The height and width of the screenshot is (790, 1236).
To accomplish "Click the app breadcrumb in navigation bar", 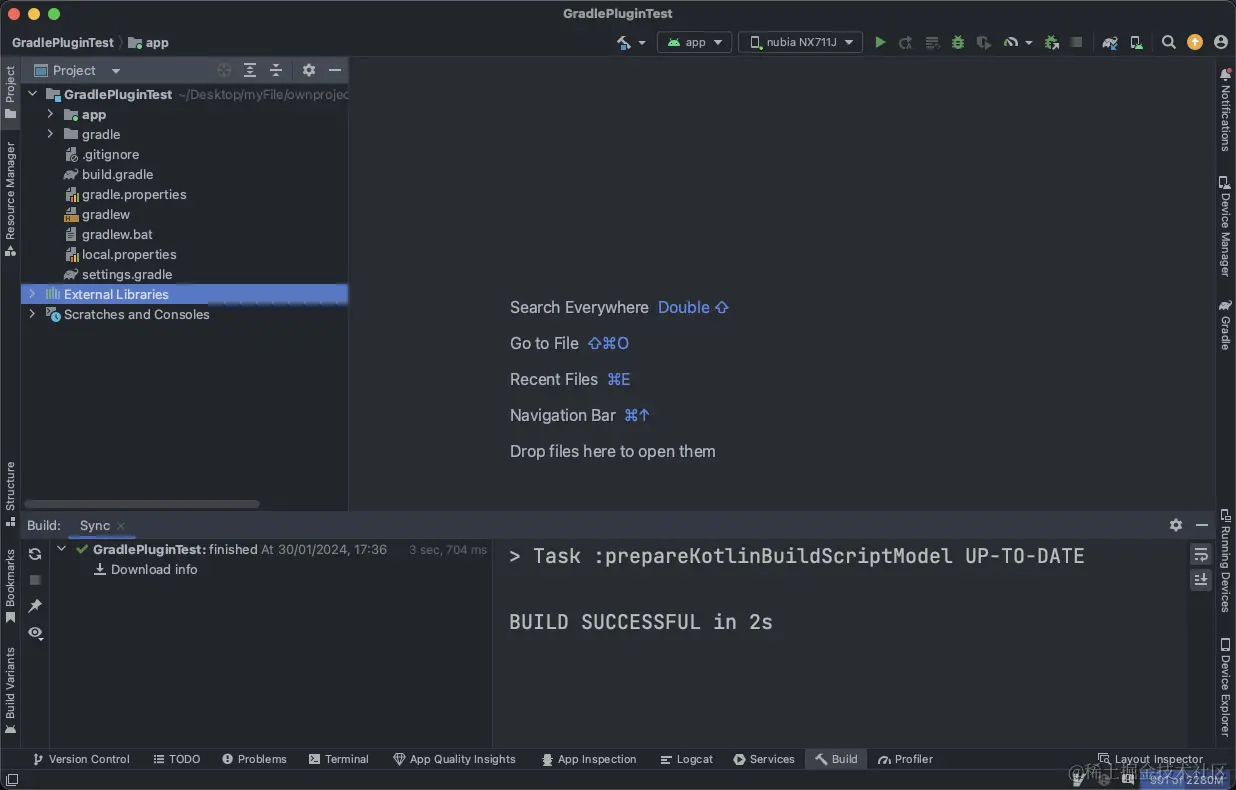I will pyautogui.click(x=148, y=43).
